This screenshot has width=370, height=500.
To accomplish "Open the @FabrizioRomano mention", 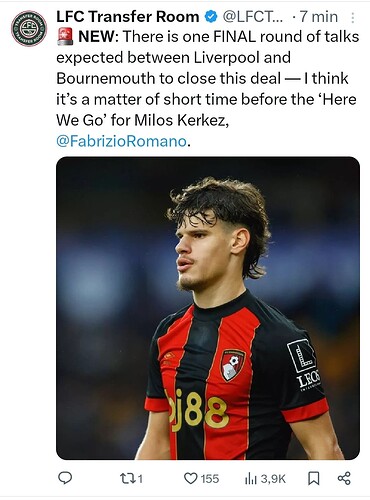I will coord(121,141).
